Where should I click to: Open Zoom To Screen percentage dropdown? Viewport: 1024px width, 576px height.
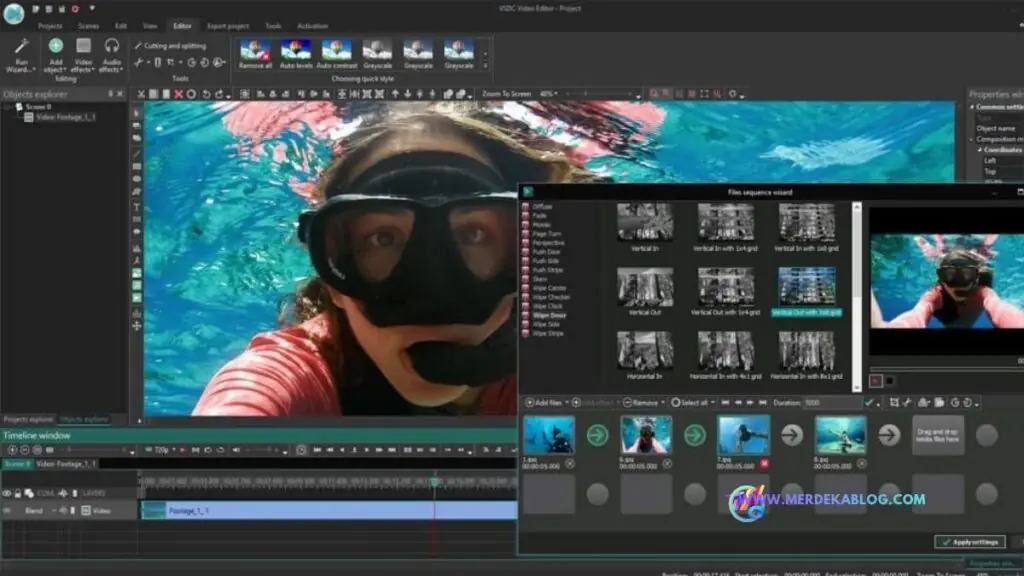point(549,94)
